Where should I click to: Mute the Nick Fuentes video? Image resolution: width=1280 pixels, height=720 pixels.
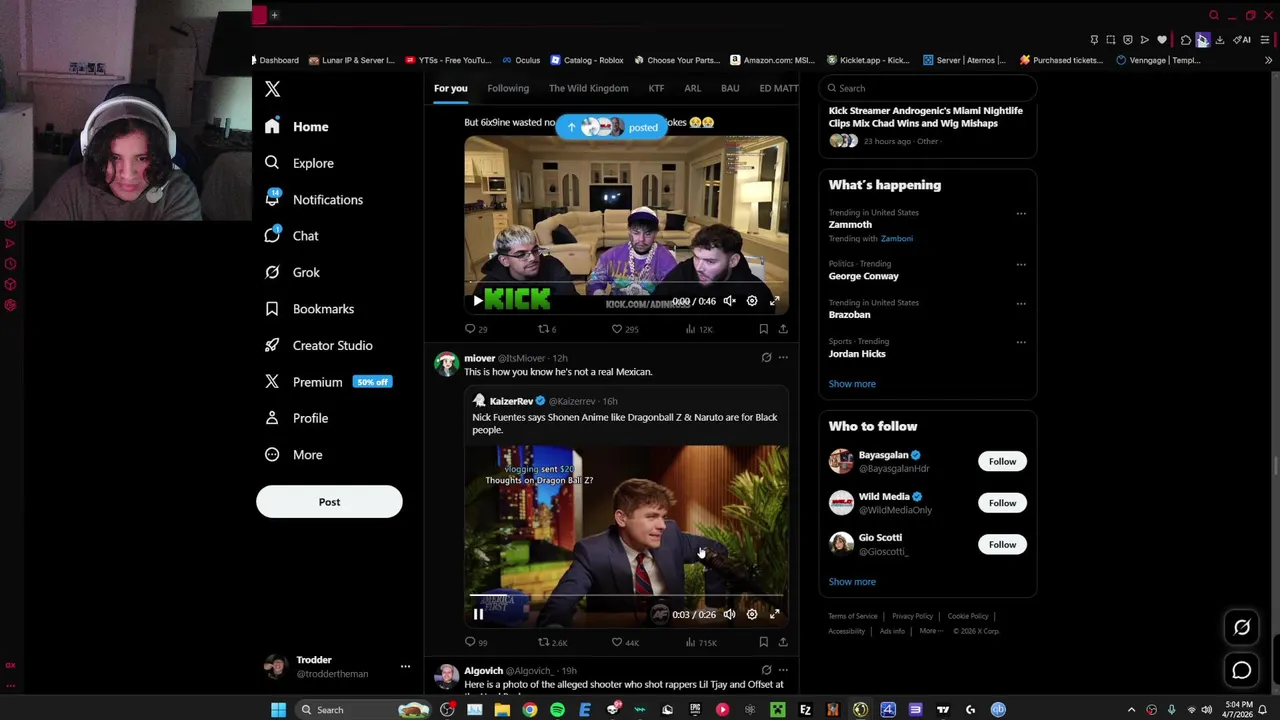pyautogui.click(x=729, y=614)
